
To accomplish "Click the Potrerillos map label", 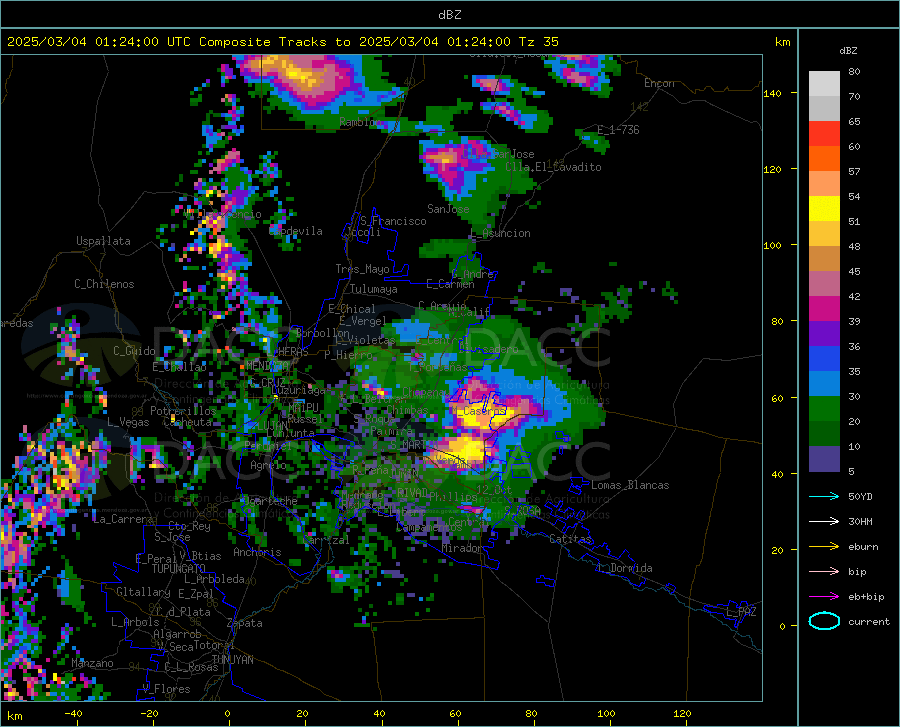I will click(x=183, y=411).
